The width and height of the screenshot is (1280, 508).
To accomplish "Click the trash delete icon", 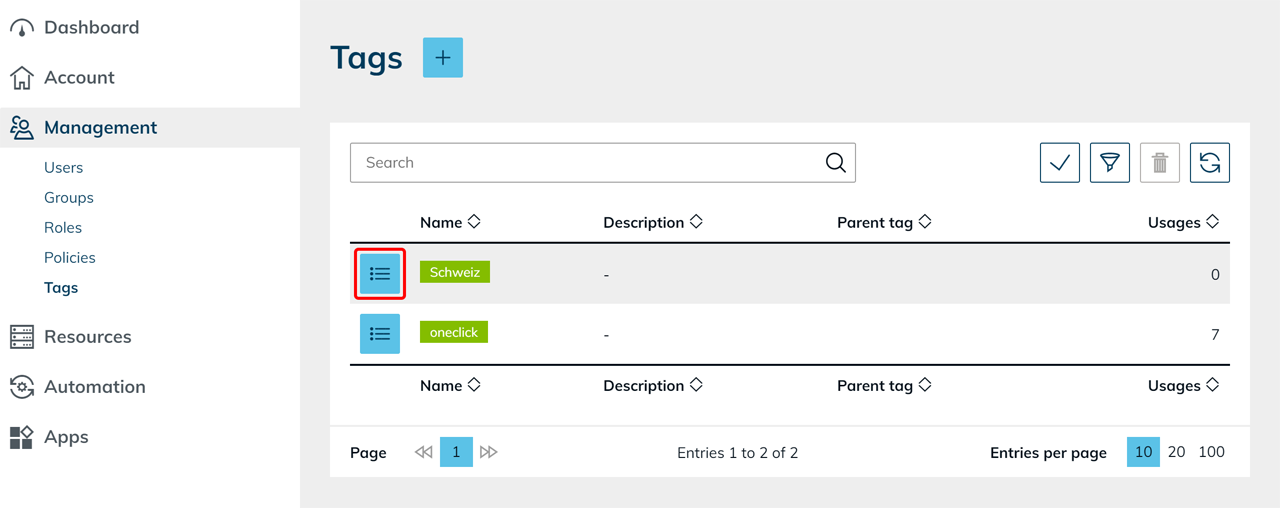I will (1160, 163).
